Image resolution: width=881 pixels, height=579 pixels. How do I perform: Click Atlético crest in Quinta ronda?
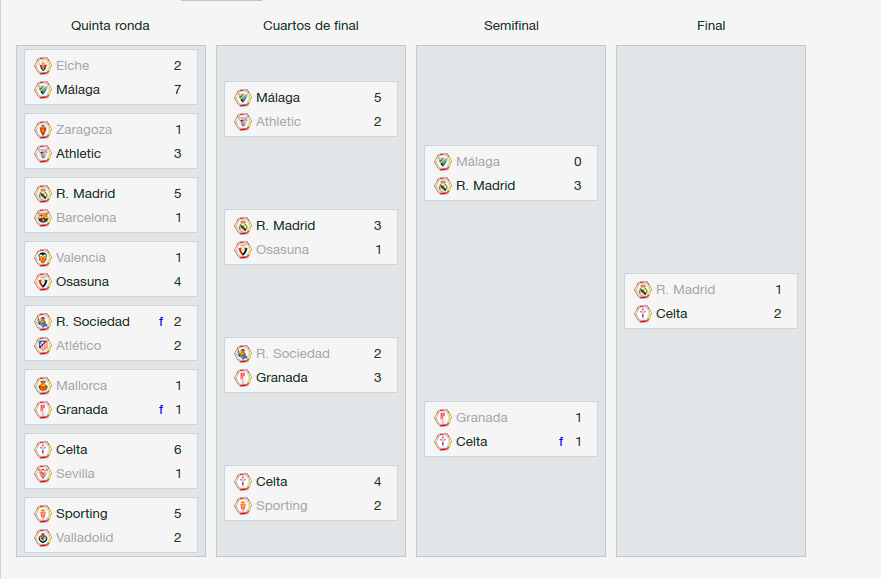tap(43, 345)
